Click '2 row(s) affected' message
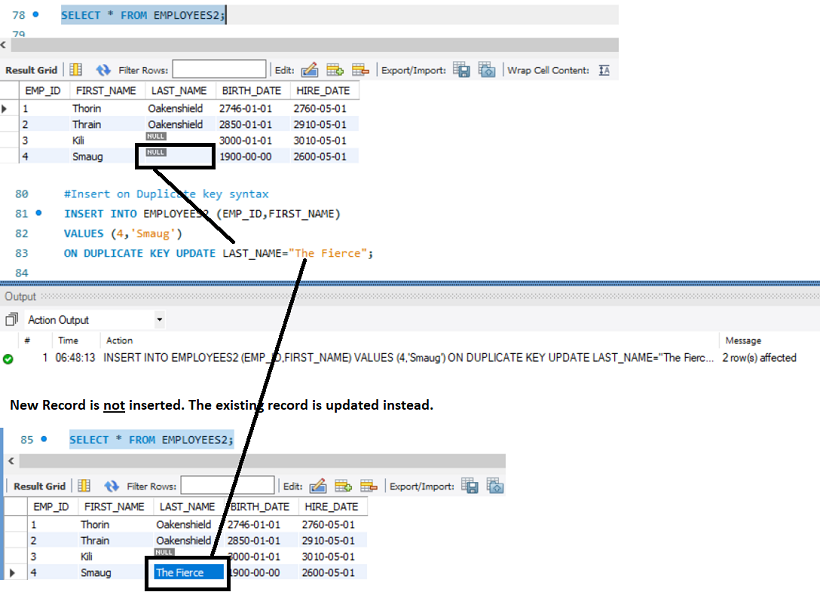The image size is (820, 601). (759, 358)
